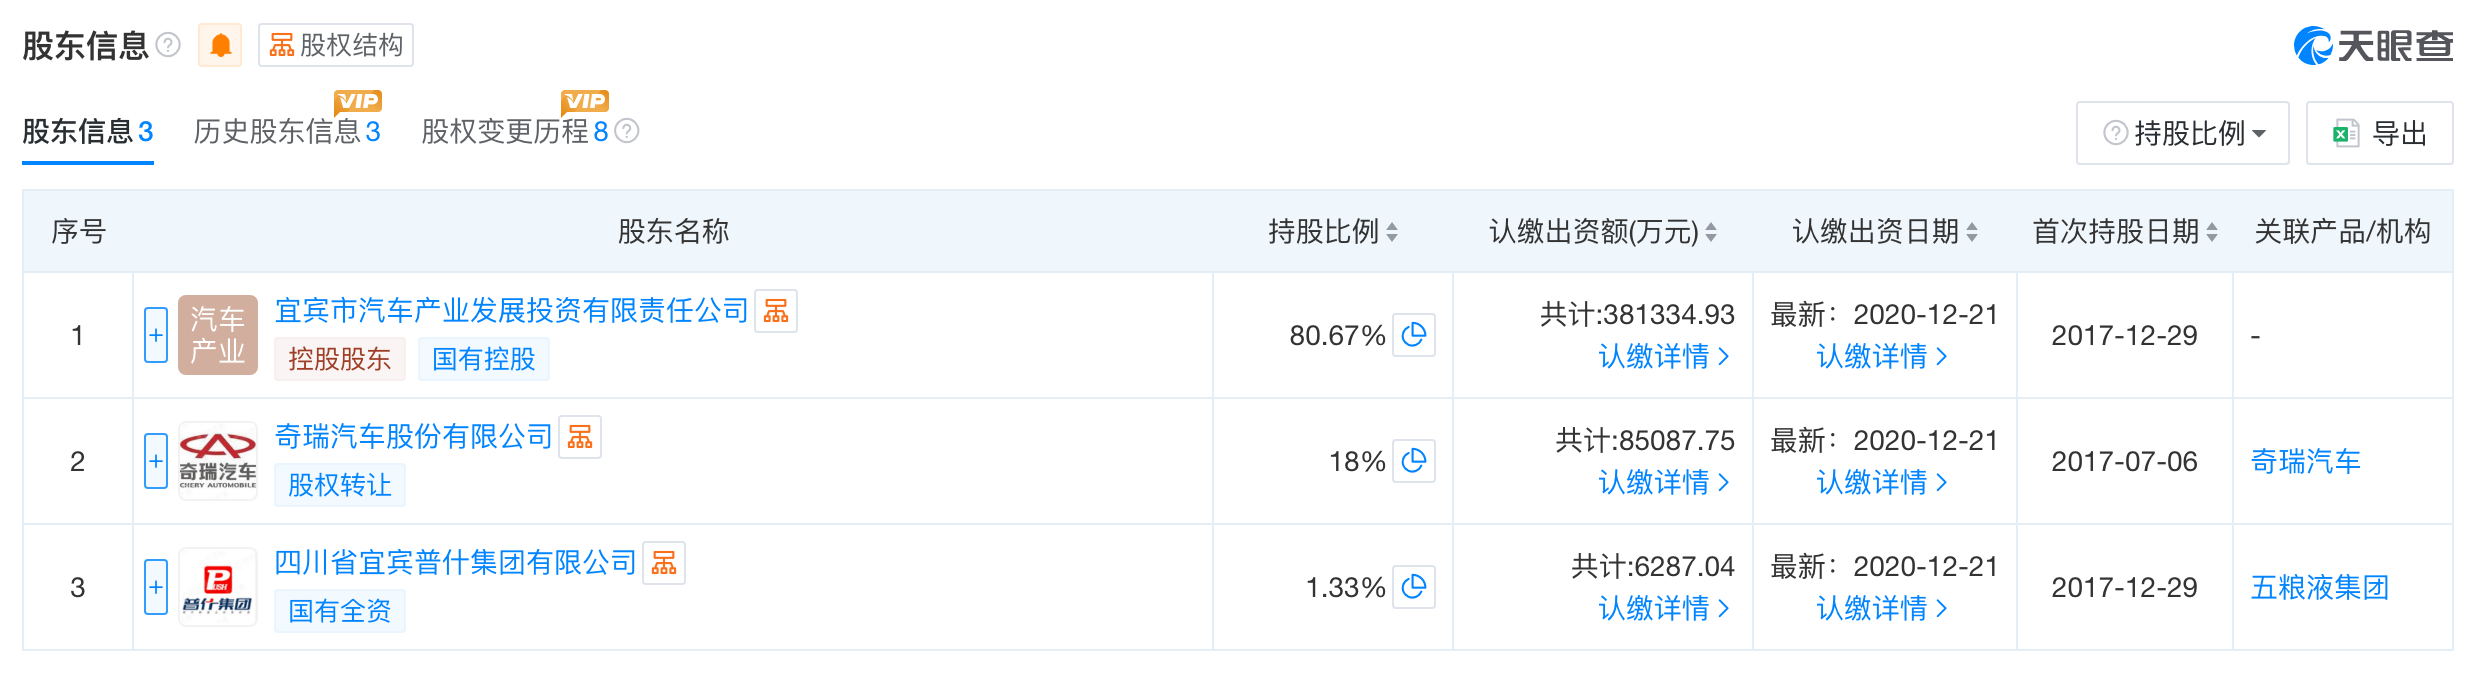This screenshot has width=2479, height=673.
Task: Sort by 首次持股日期 column arrows
Action: [x=2212, y=232]
